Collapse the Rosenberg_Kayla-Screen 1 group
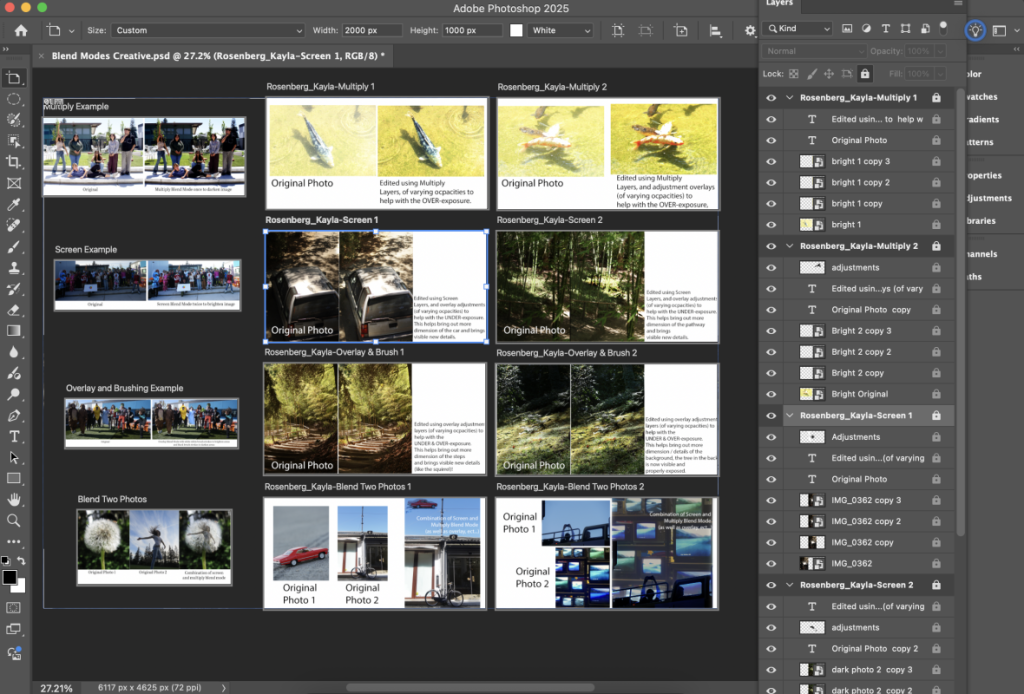The width and height of the screenshot is (1024, 694). click(790, 415)
